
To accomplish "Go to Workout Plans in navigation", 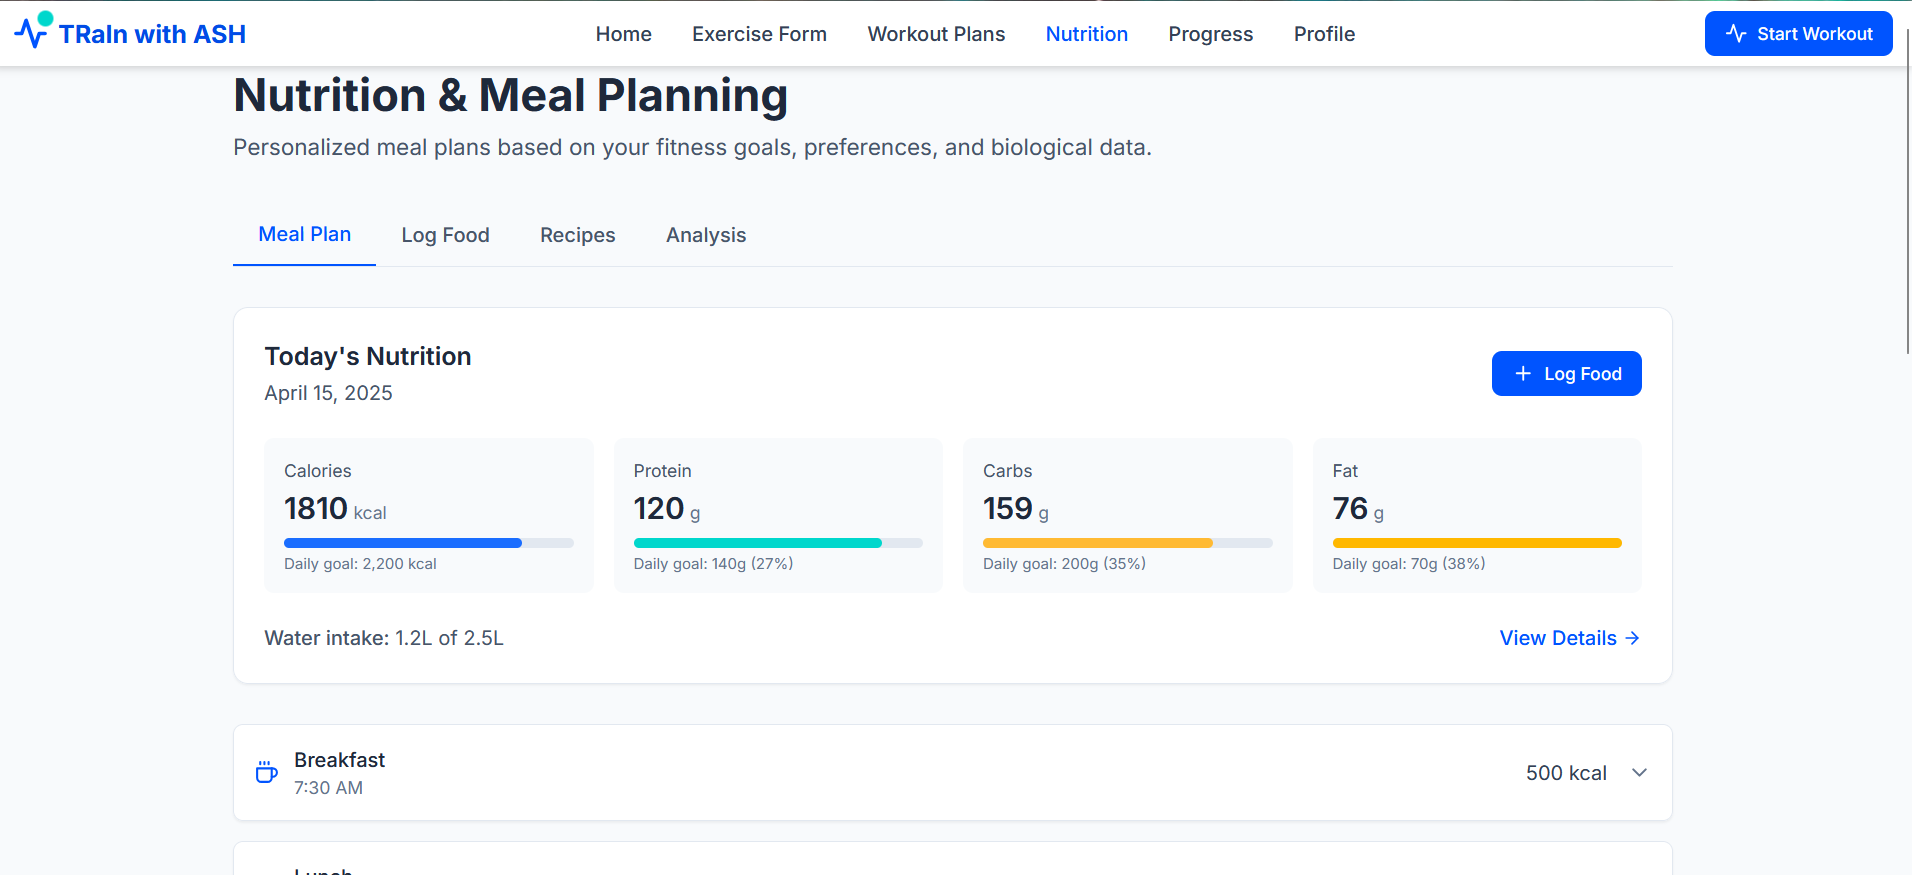I will [x=936, y=34].
